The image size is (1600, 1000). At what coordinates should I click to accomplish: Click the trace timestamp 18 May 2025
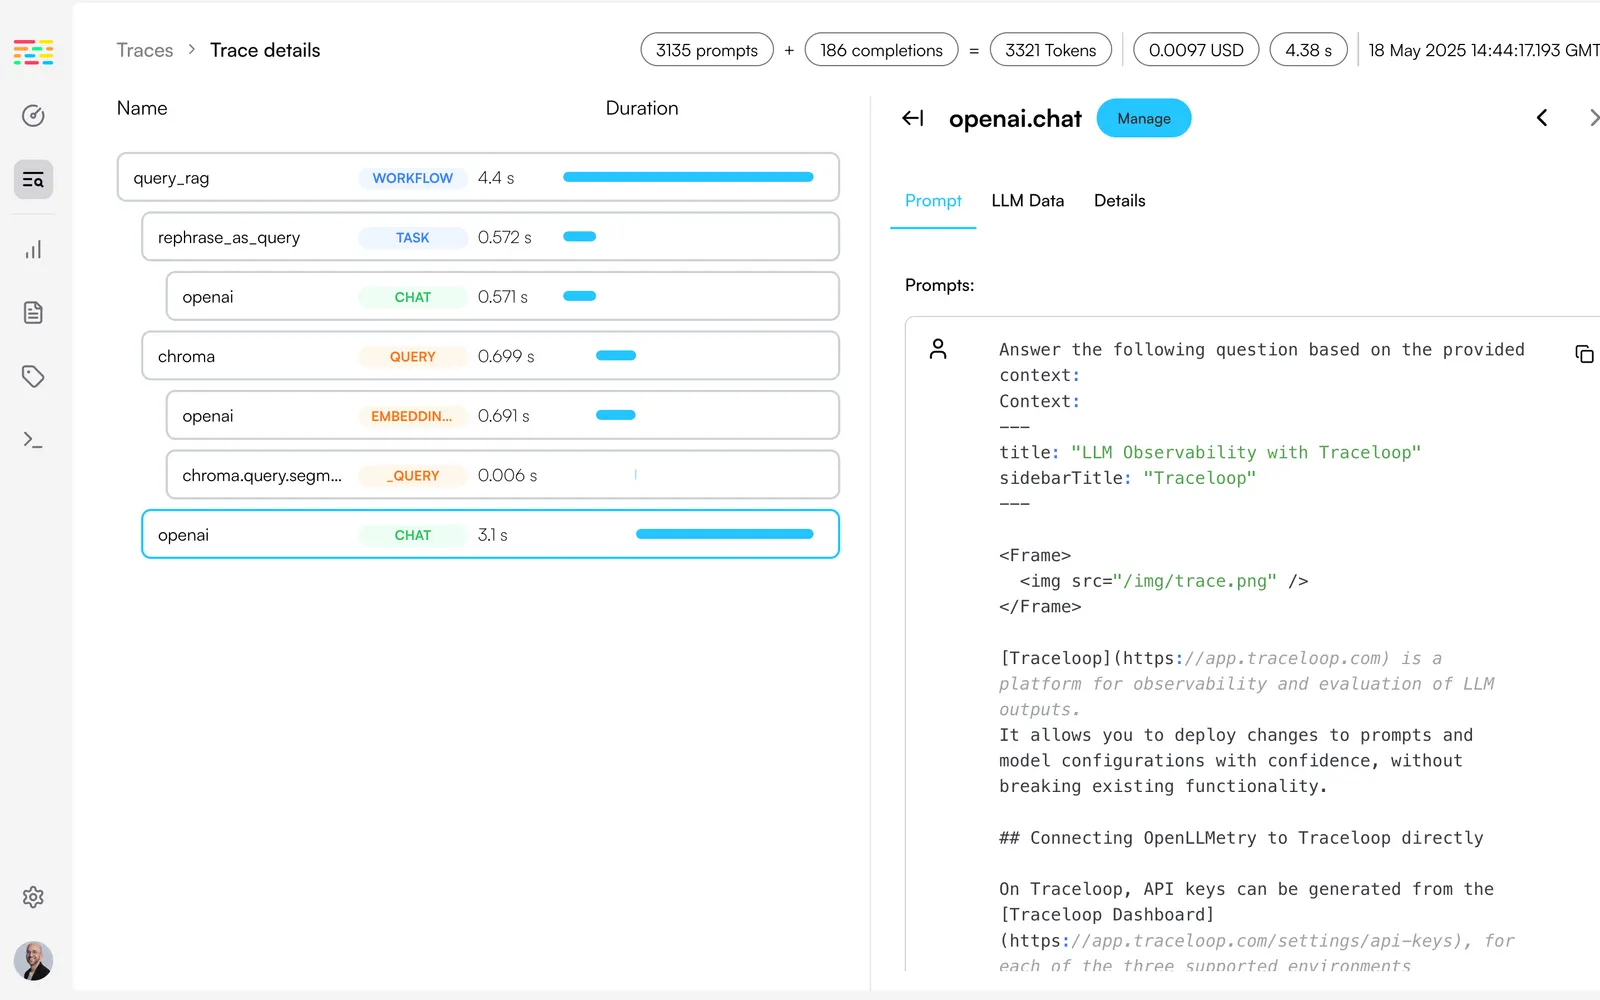1484,50
